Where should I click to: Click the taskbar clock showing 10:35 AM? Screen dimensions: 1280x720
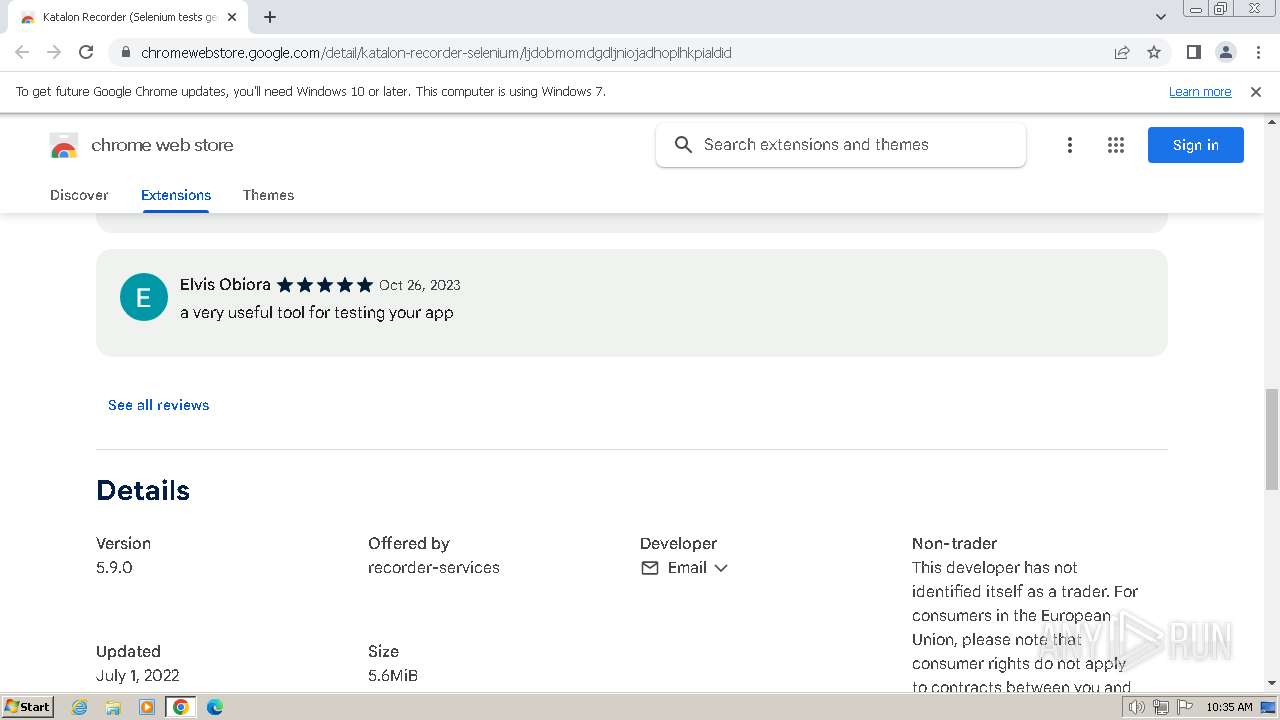pyautogui.click(x=1229, y=707)
